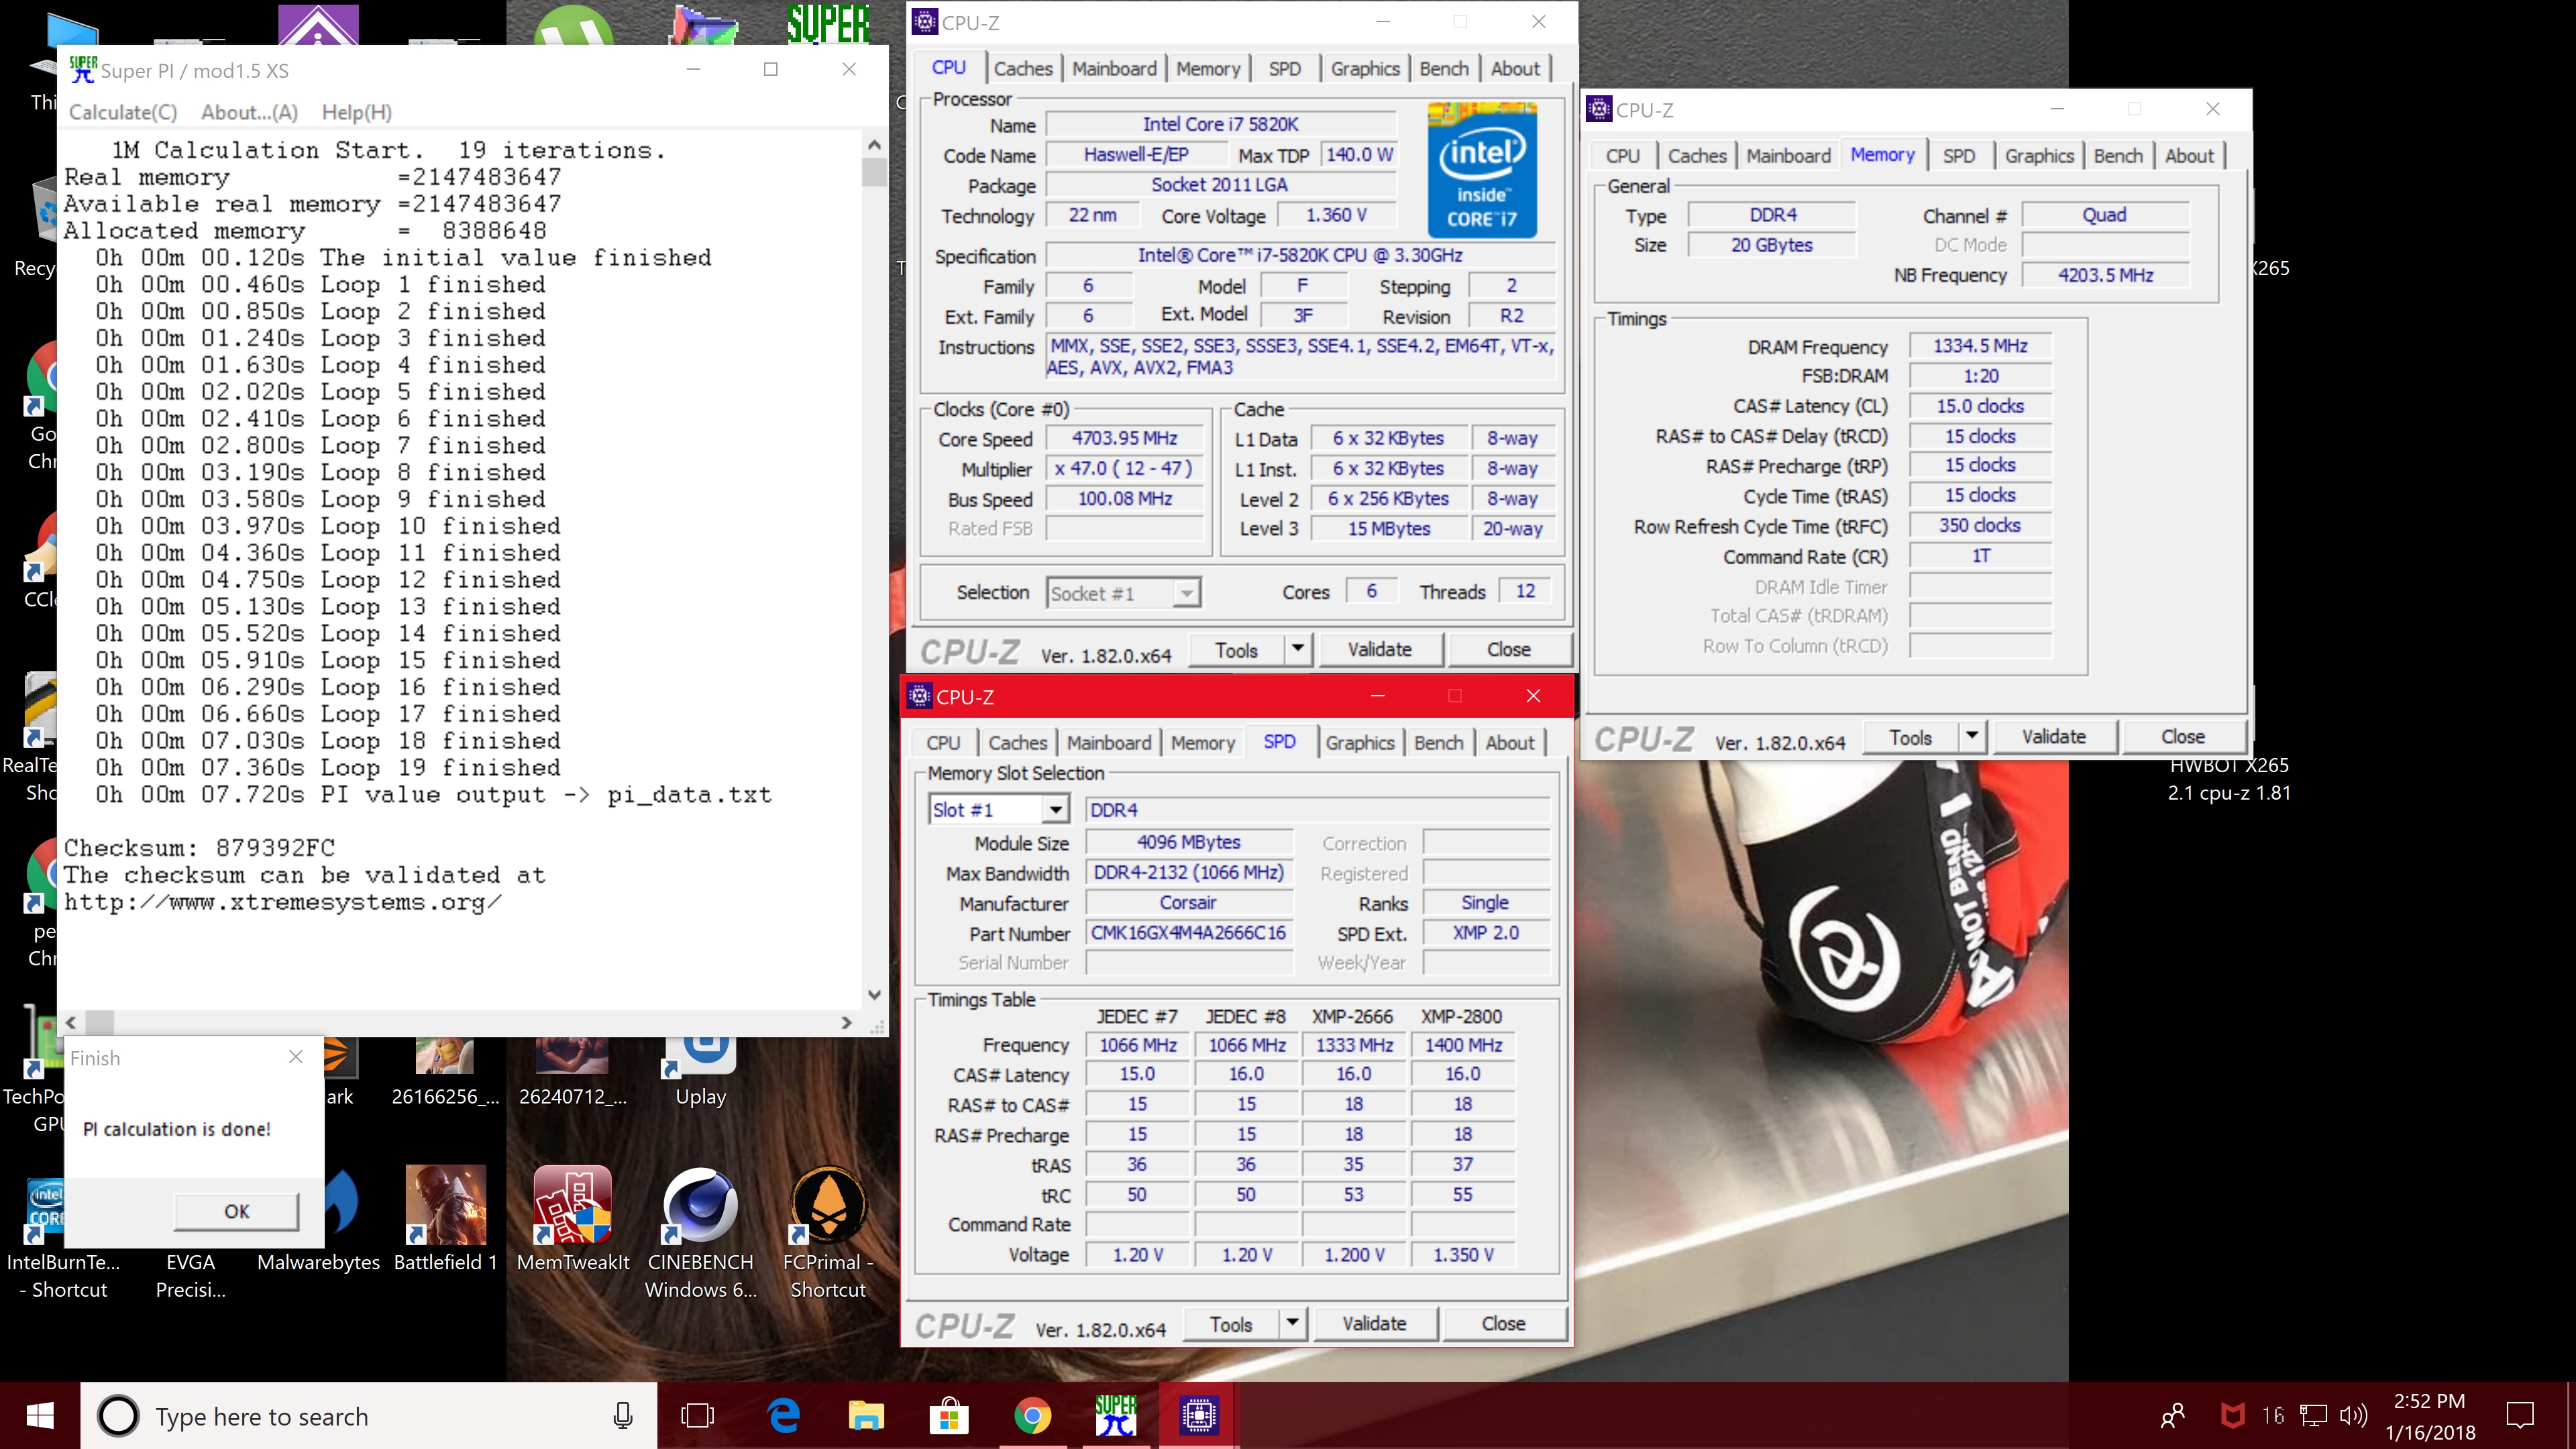Click the Core Speed value 4703.95 MHz
Viewport: 2576px width, 1449px height.
(x=1124, y=438)
